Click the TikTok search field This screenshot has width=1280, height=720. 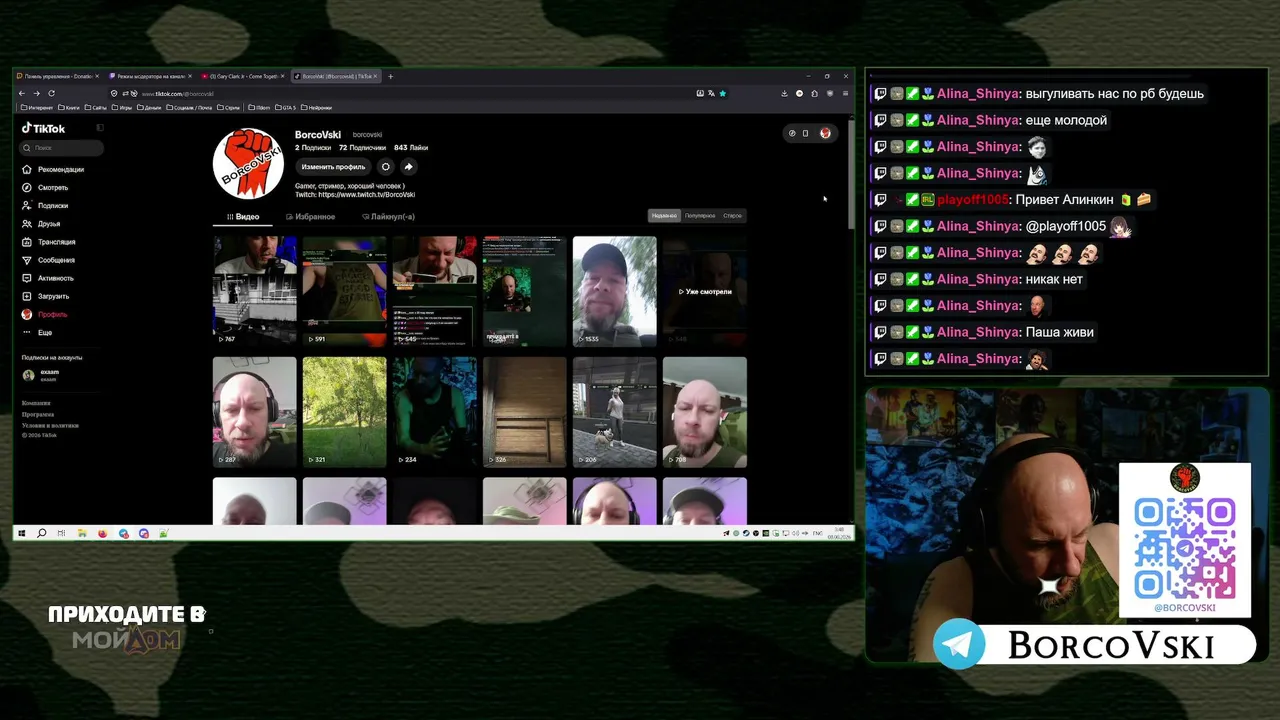63,148
